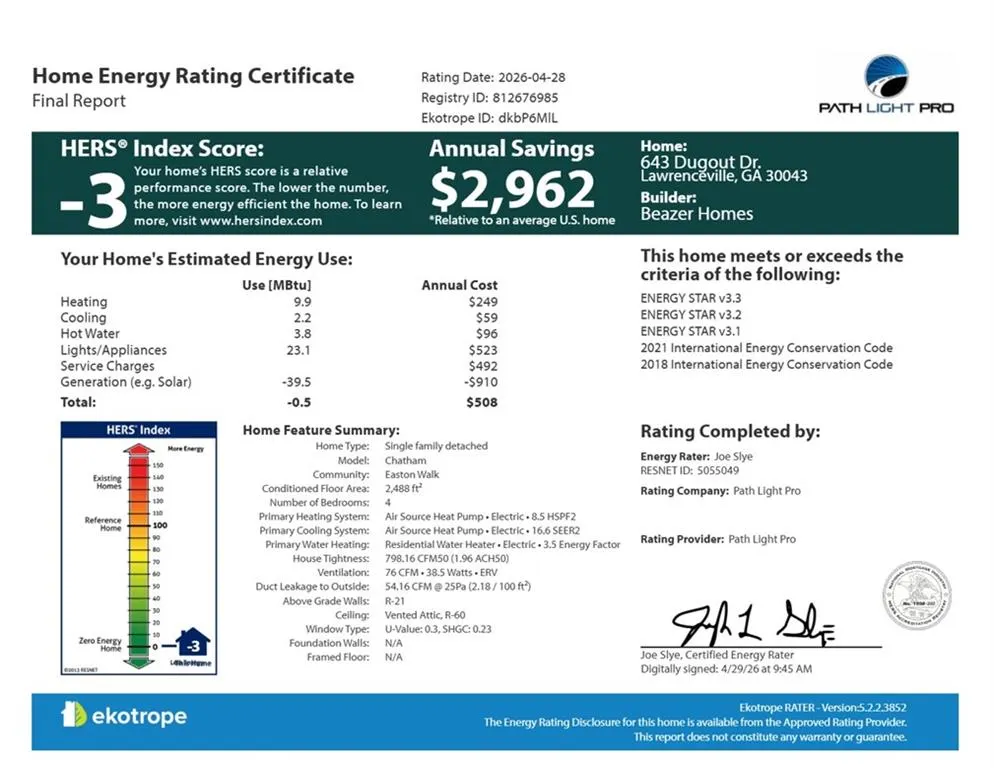994x768 pixels.
Task: Click the 2021 International Energy Conservation Code line
Action: pos(766,348)
